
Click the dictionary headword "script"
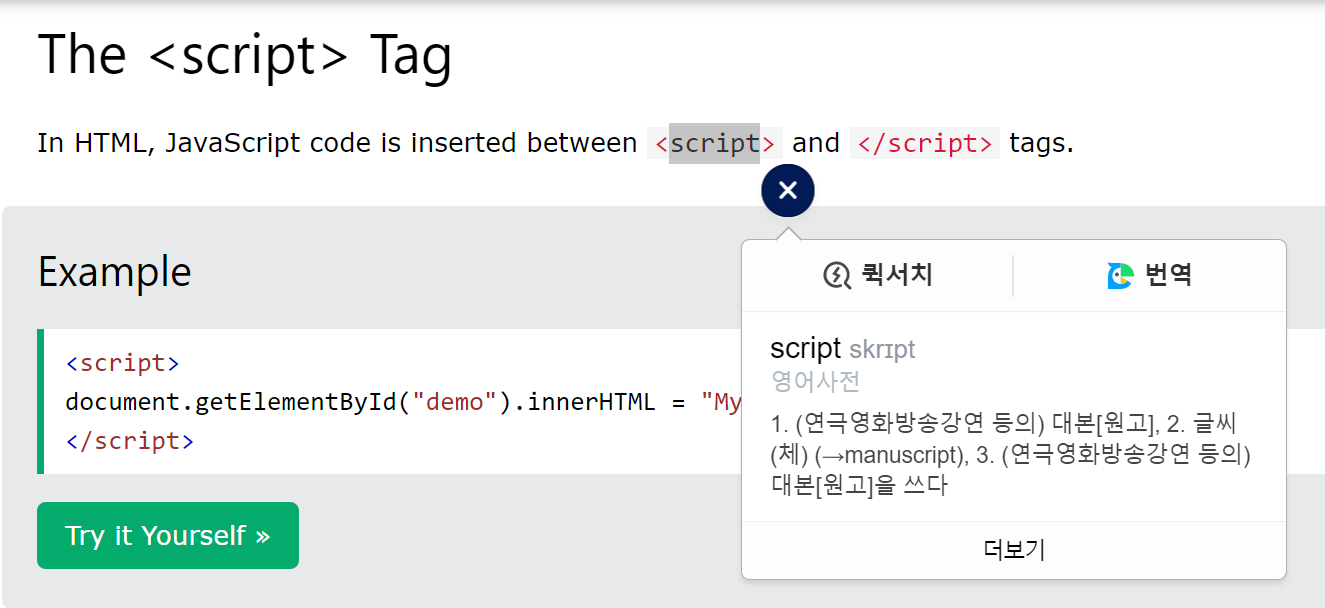[805, 349]
